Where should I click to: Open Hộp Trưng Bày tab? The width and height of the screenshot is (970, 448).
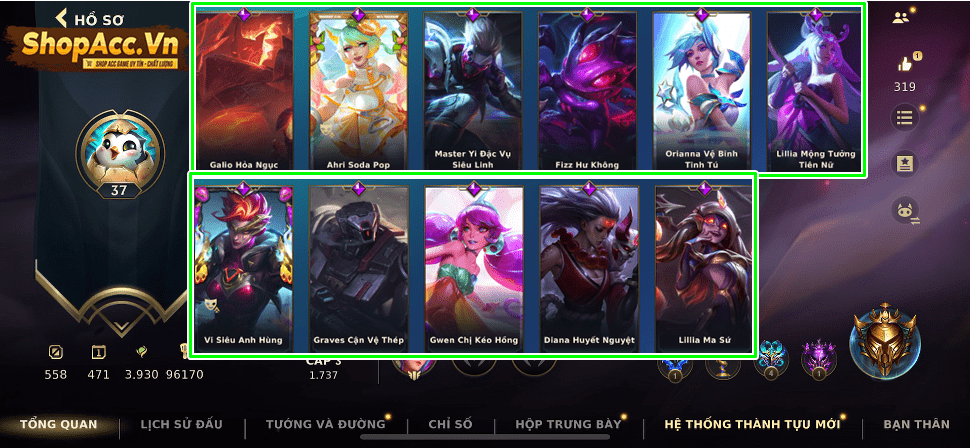point(568,424)
